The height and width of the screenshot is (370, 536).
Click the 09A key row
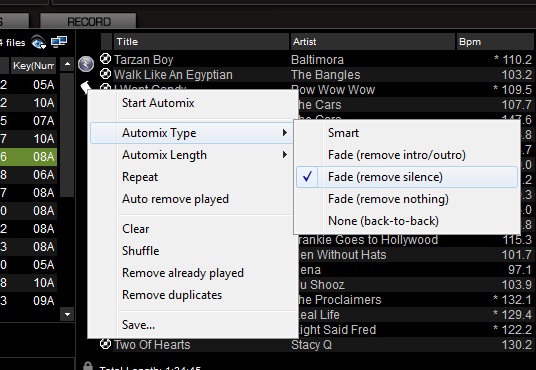click(x=28, y=301)
